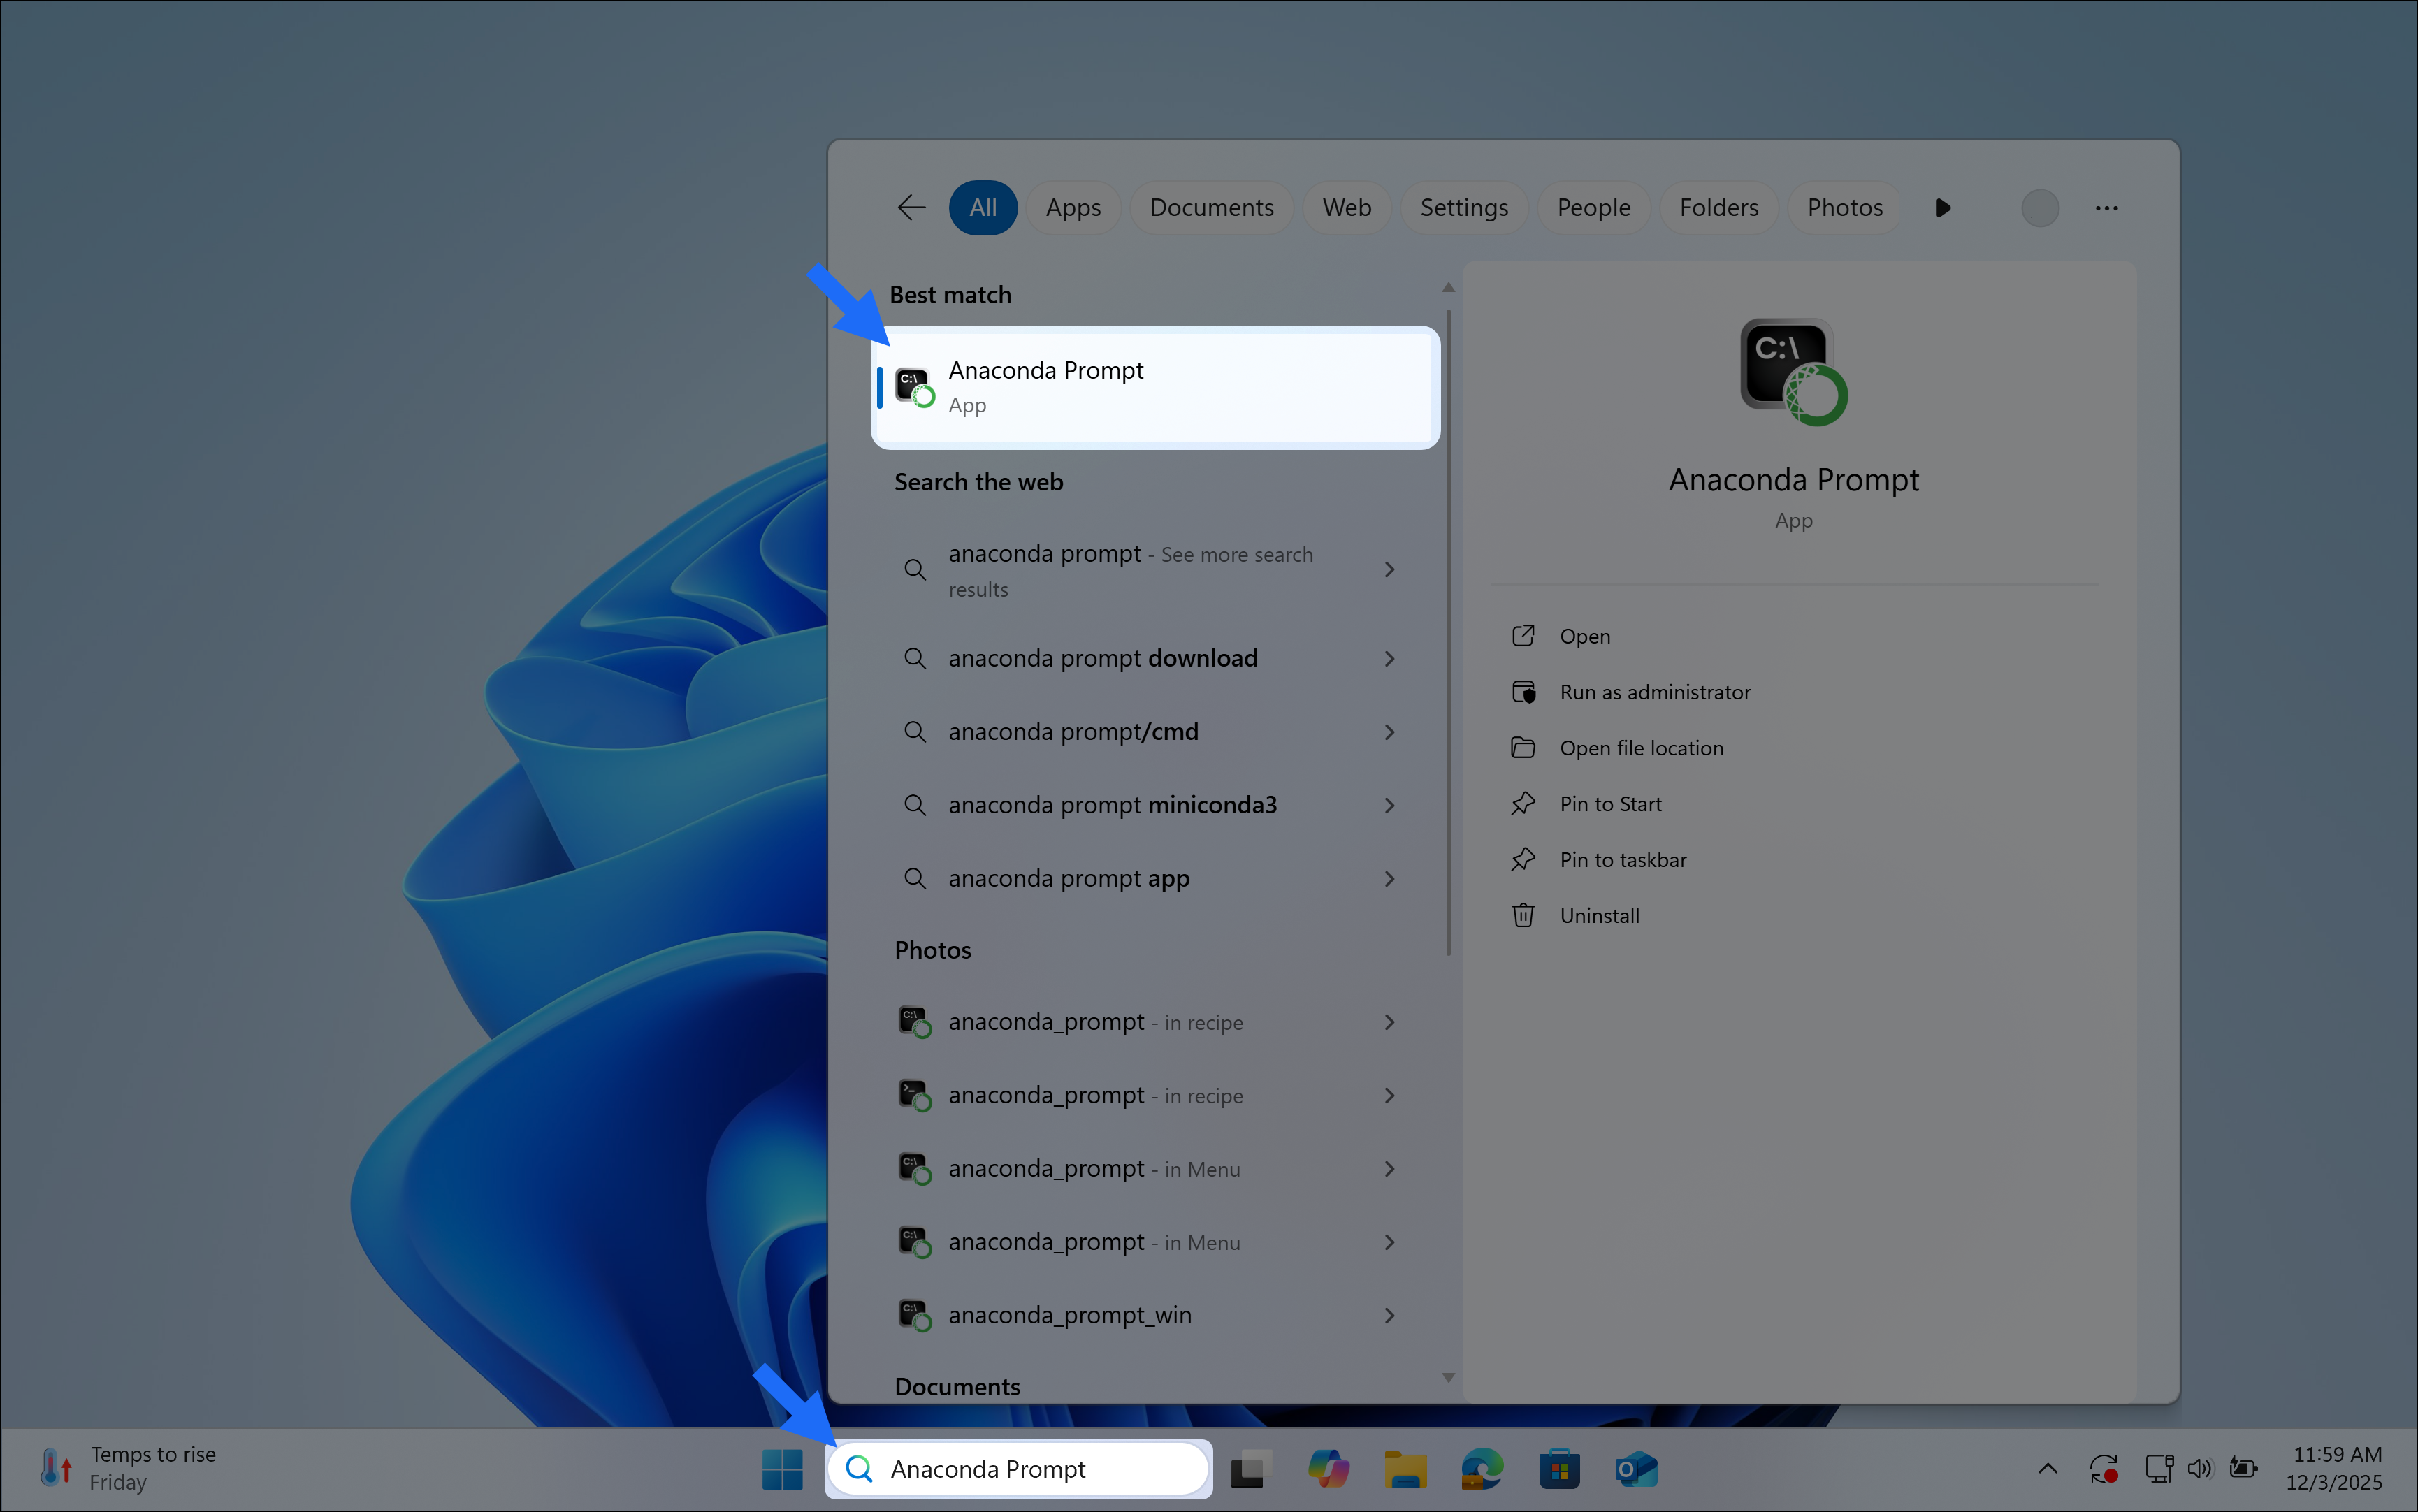Click the magnifier icon beside anaconda prompt/cmd suggestion

coord(915,731)
